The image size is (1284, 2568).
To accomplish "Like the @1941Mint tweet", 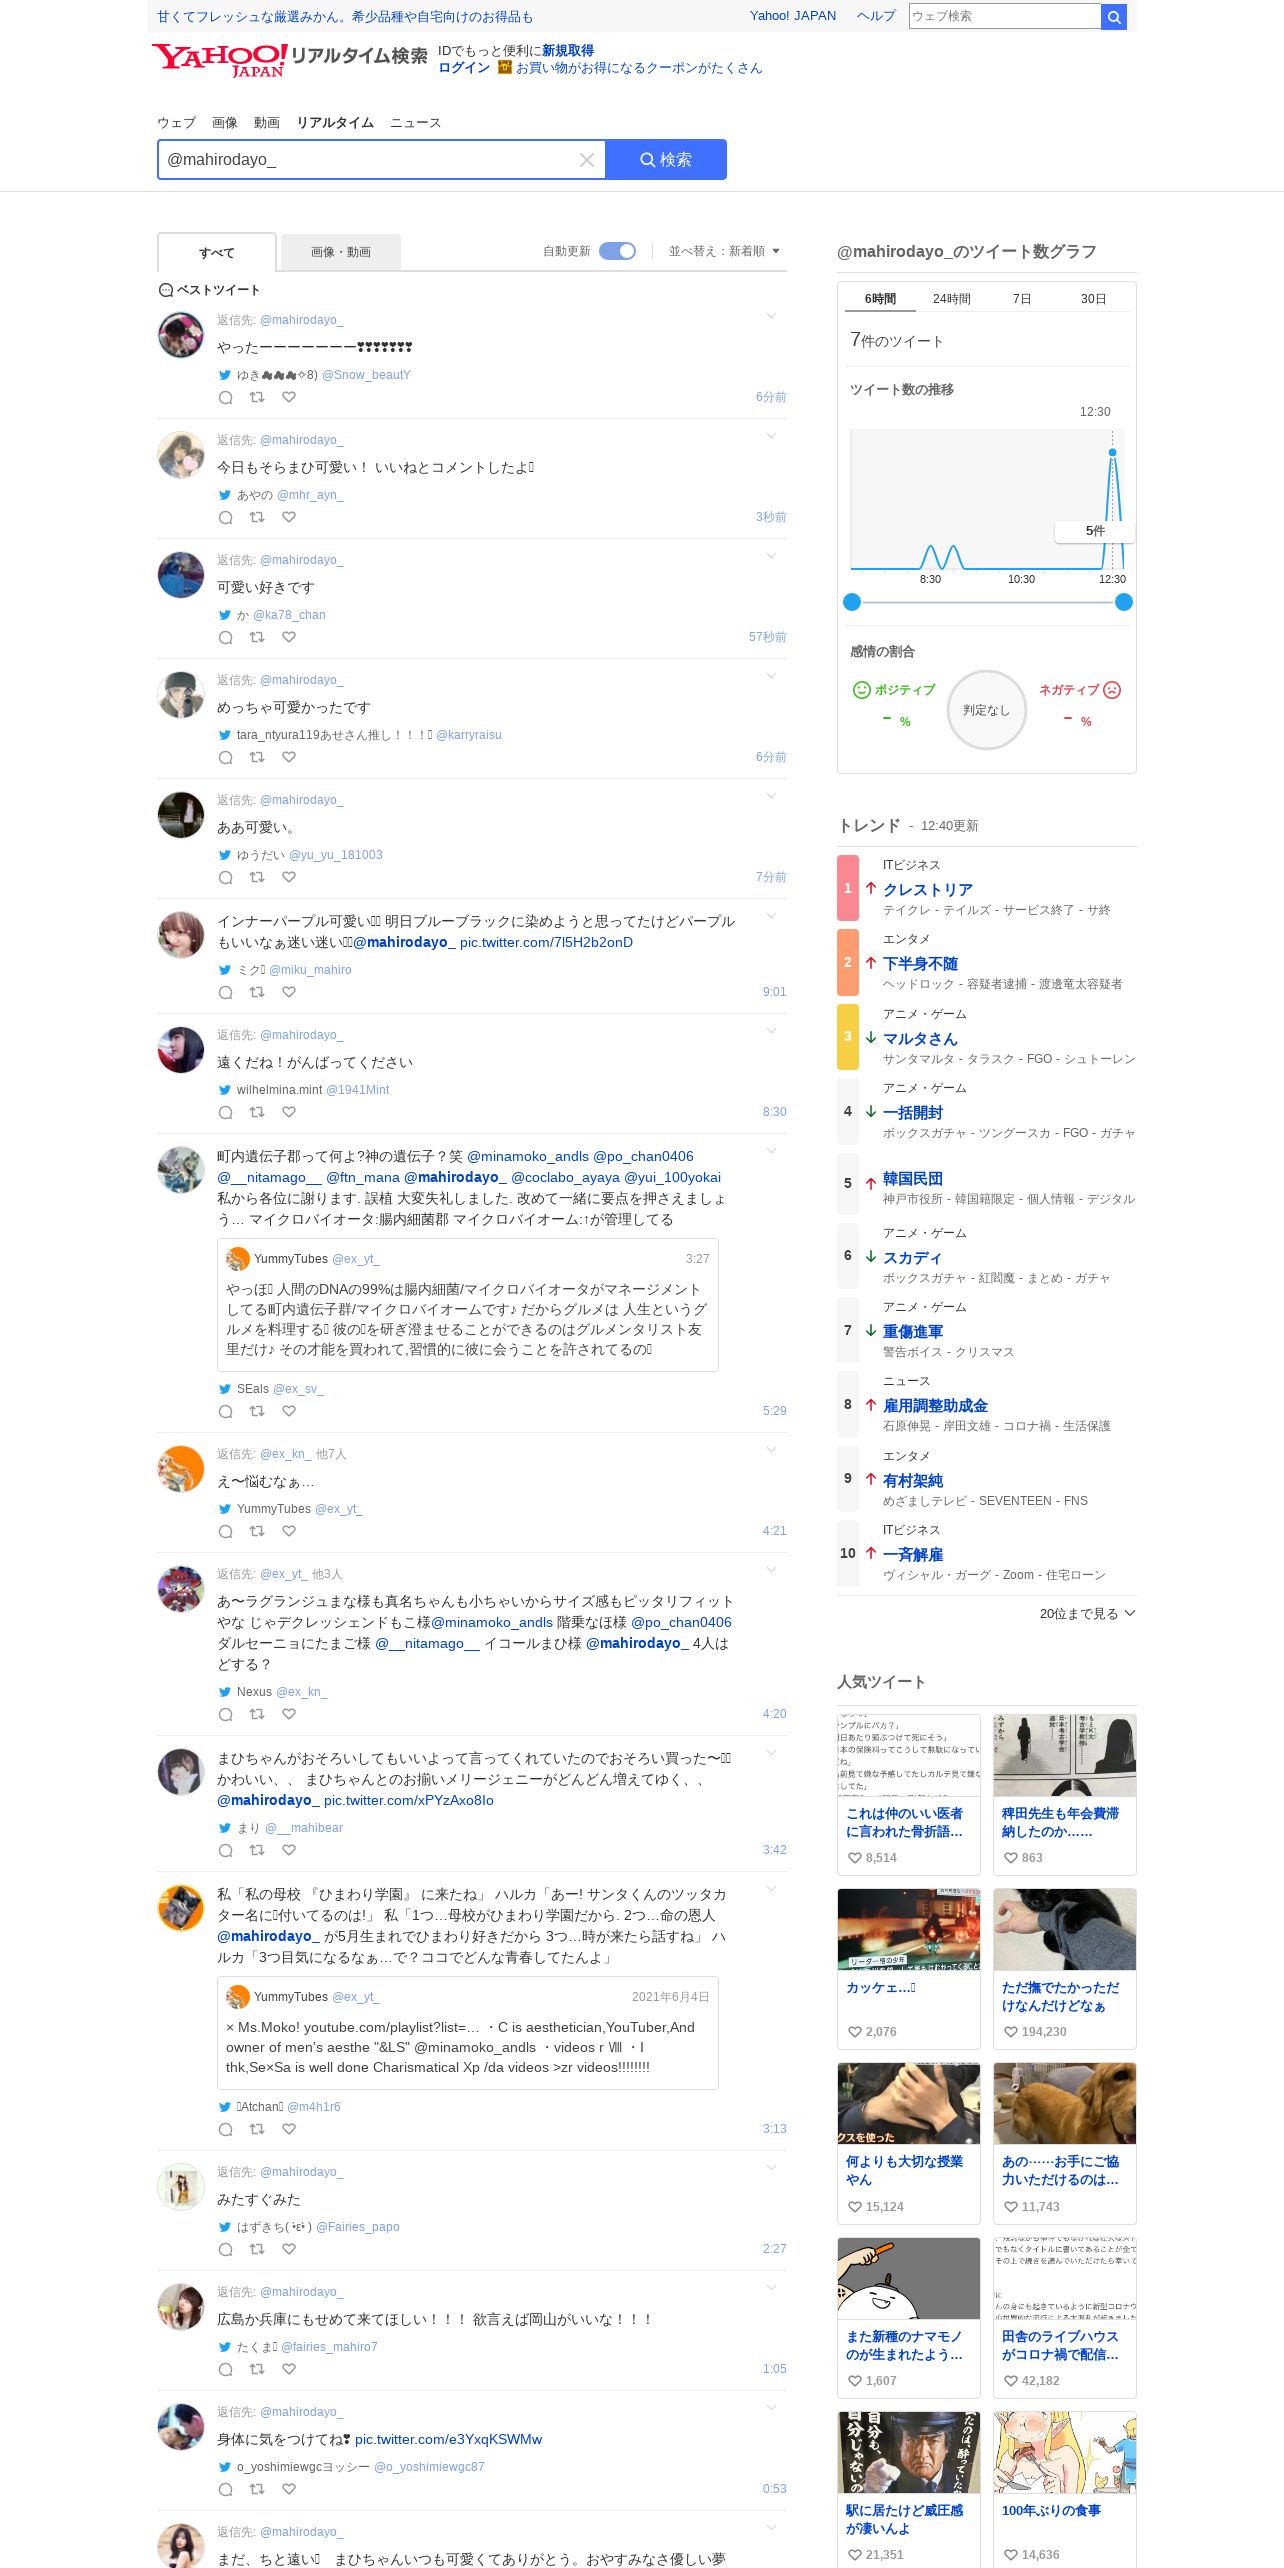I will pyautogui.click(x=289, y=1112).
